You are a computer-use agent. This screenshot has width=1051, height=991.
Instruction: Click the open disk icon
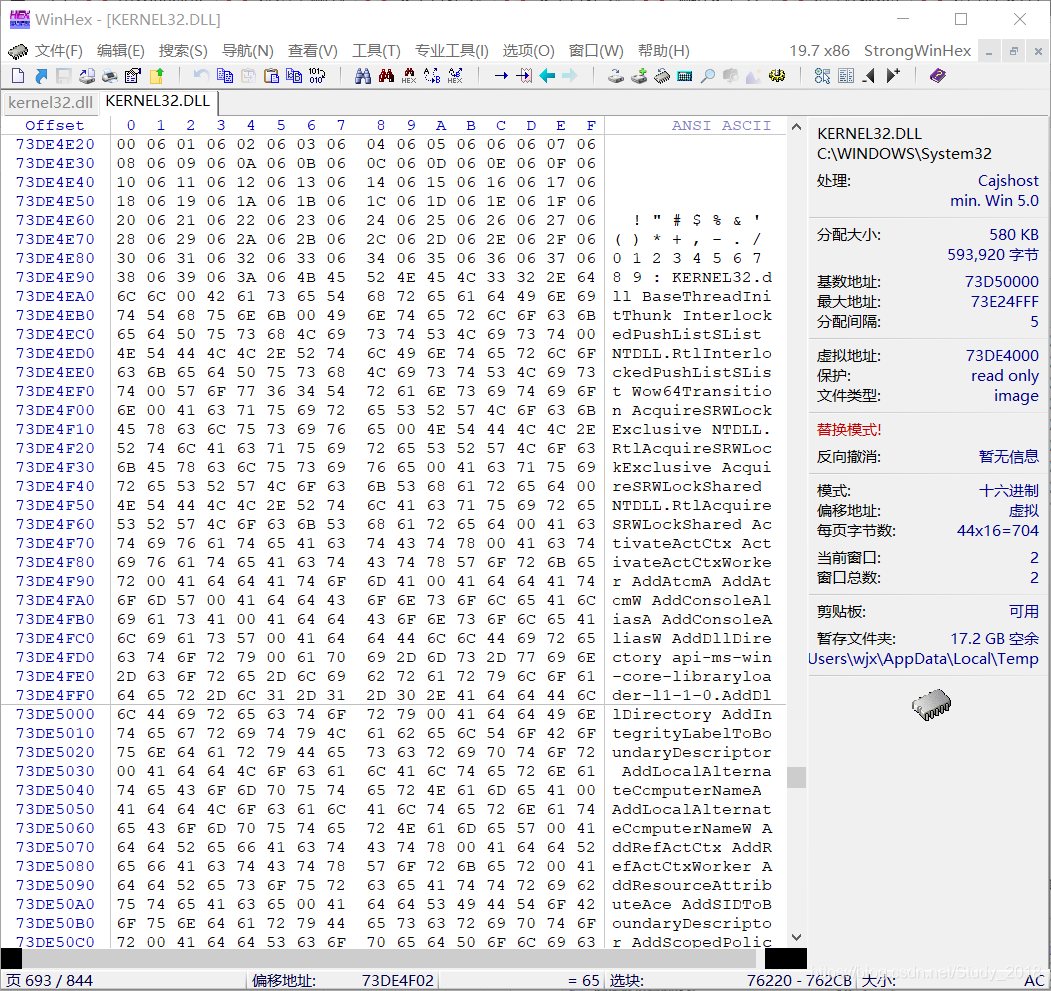click(x=616, y=76)
